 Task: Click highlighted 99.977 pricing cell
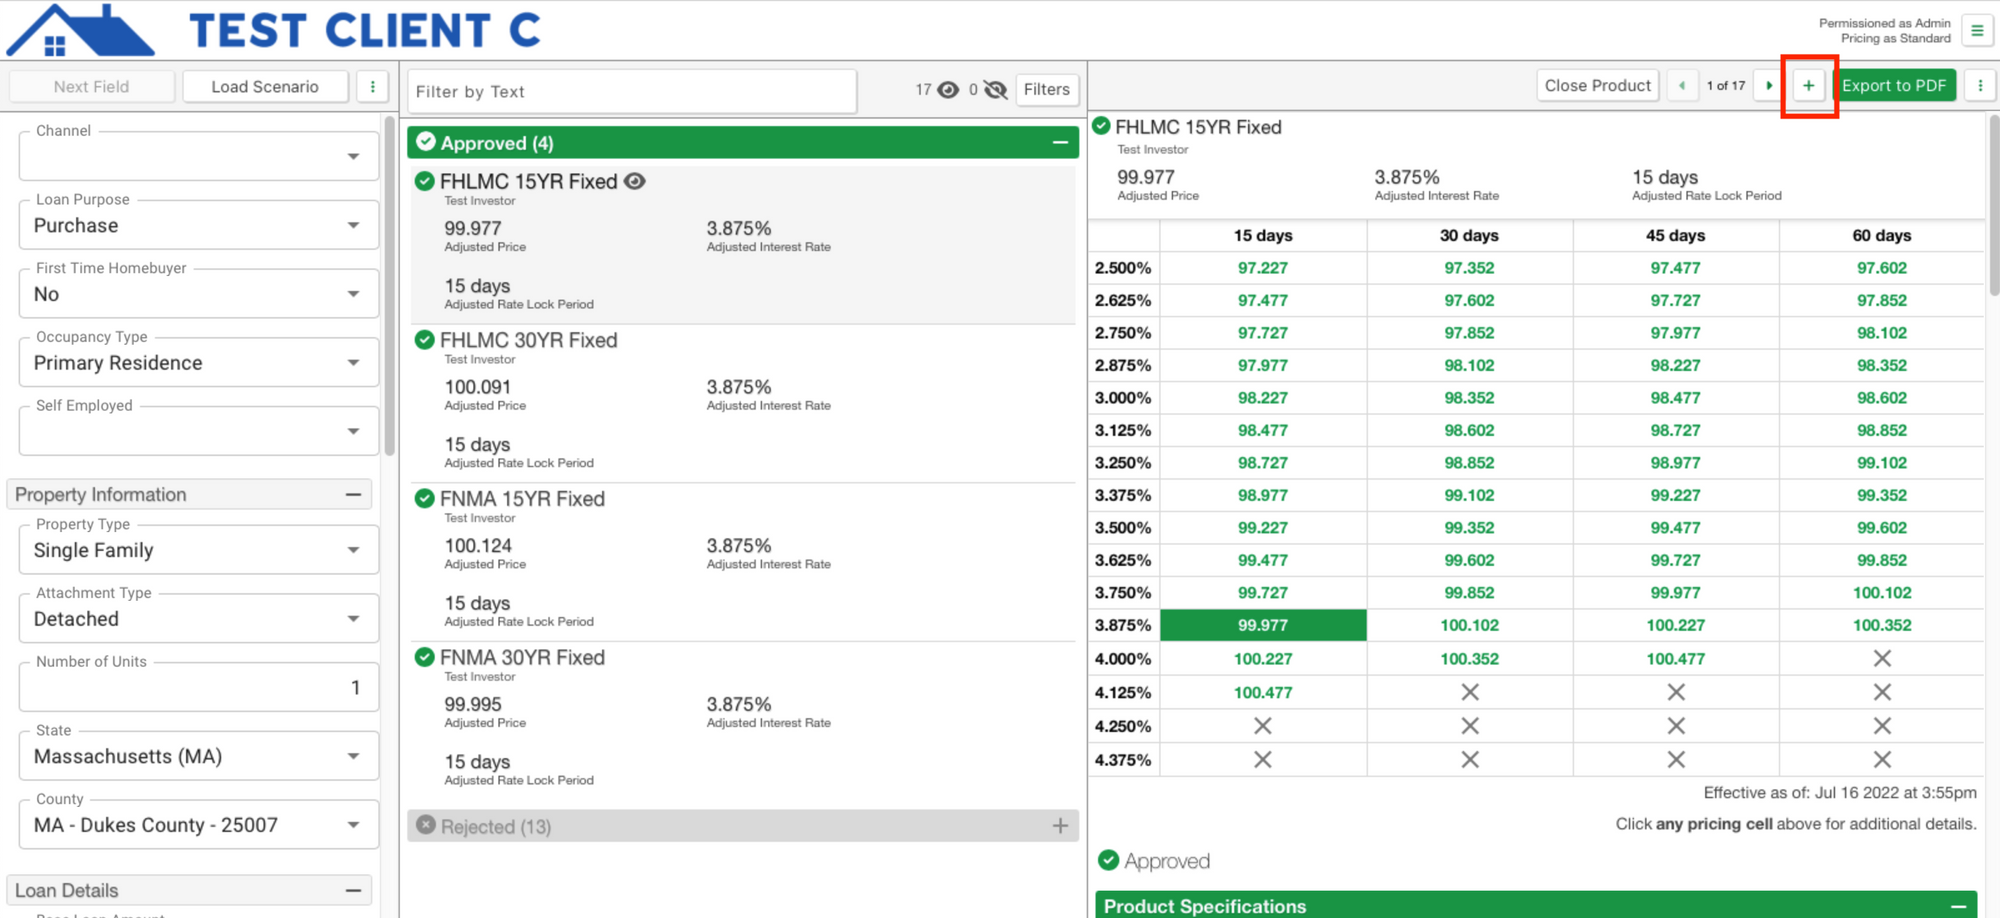tap(1263, 625)
